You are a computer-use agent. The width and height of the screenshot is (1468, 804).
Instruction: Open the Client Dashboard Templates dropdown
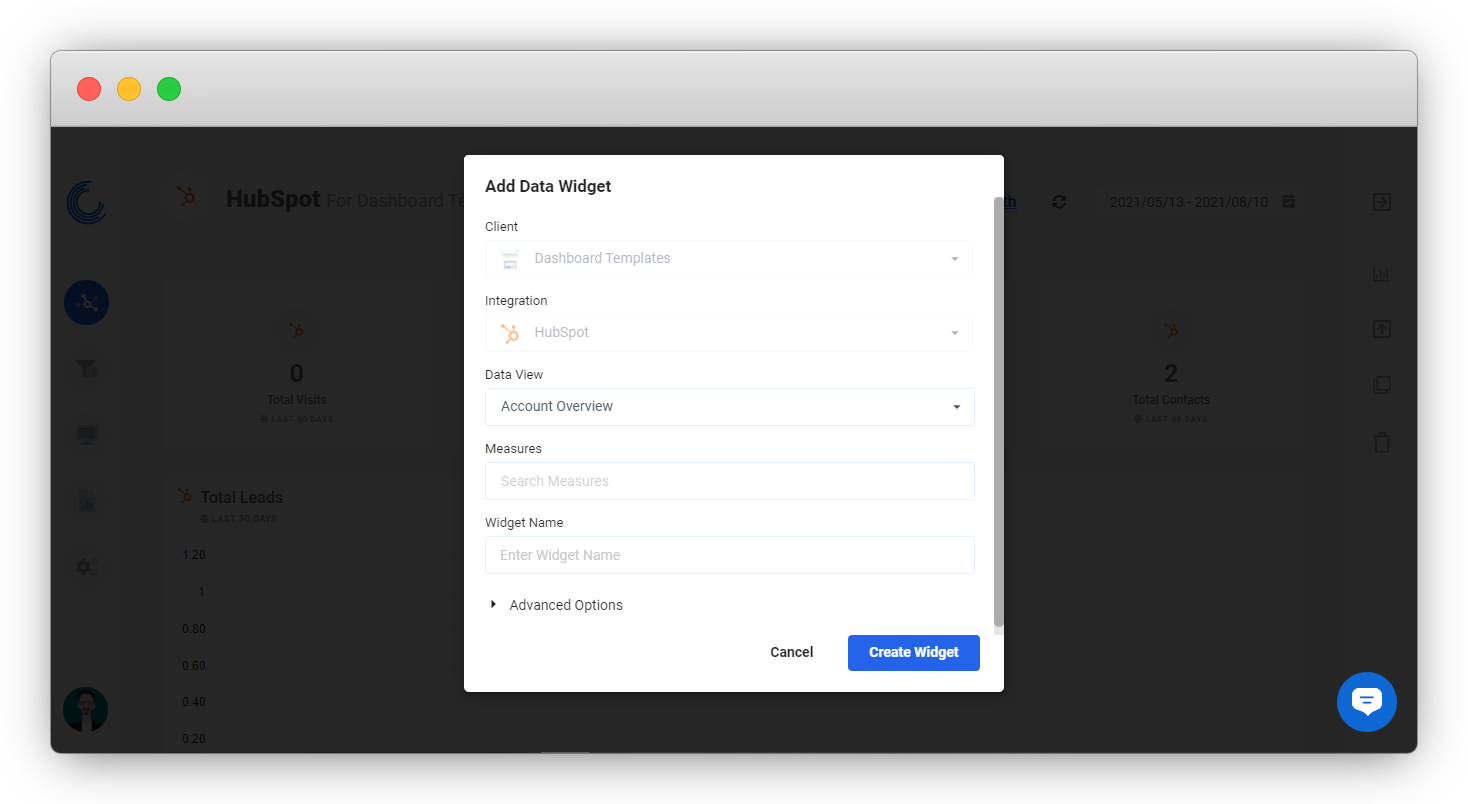728,259
